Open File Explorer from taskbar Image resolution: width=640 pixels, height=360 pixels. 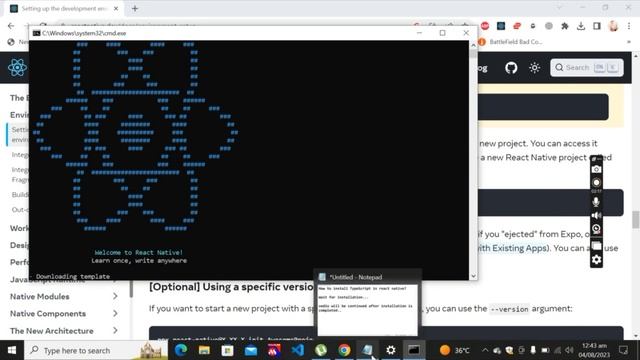tap(204, 350)
